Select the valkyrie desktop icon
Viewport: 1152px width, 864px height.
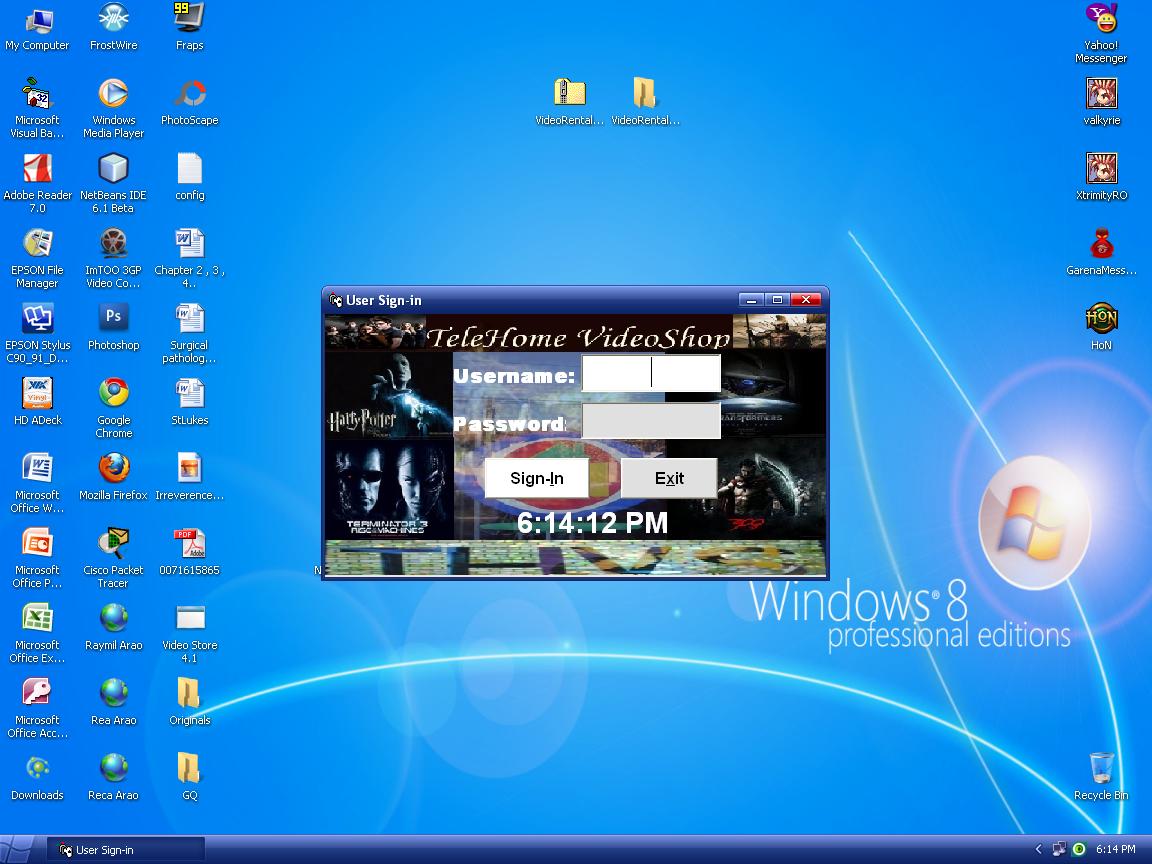[x=1101, y=102]
